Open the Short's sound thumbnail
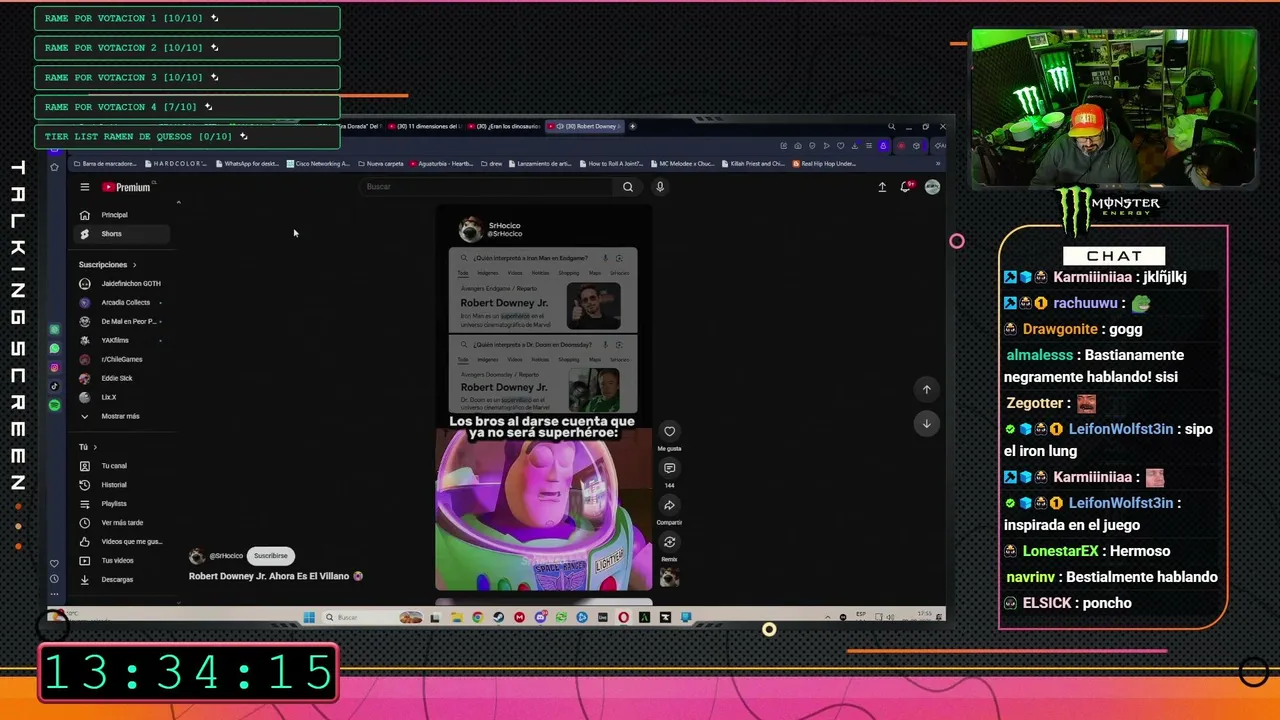1280x720 pixels. (x=670, y=578)
